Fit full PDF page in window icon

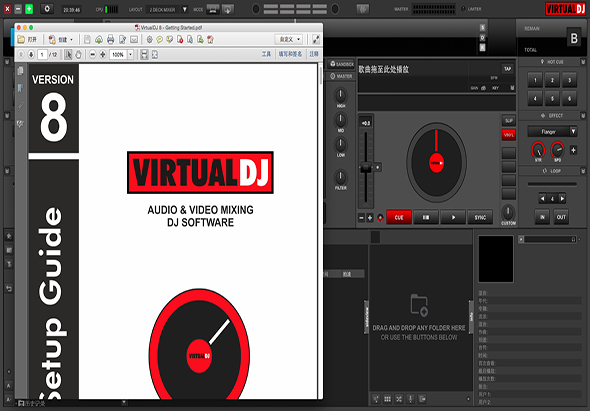click(x=155, y=55)
